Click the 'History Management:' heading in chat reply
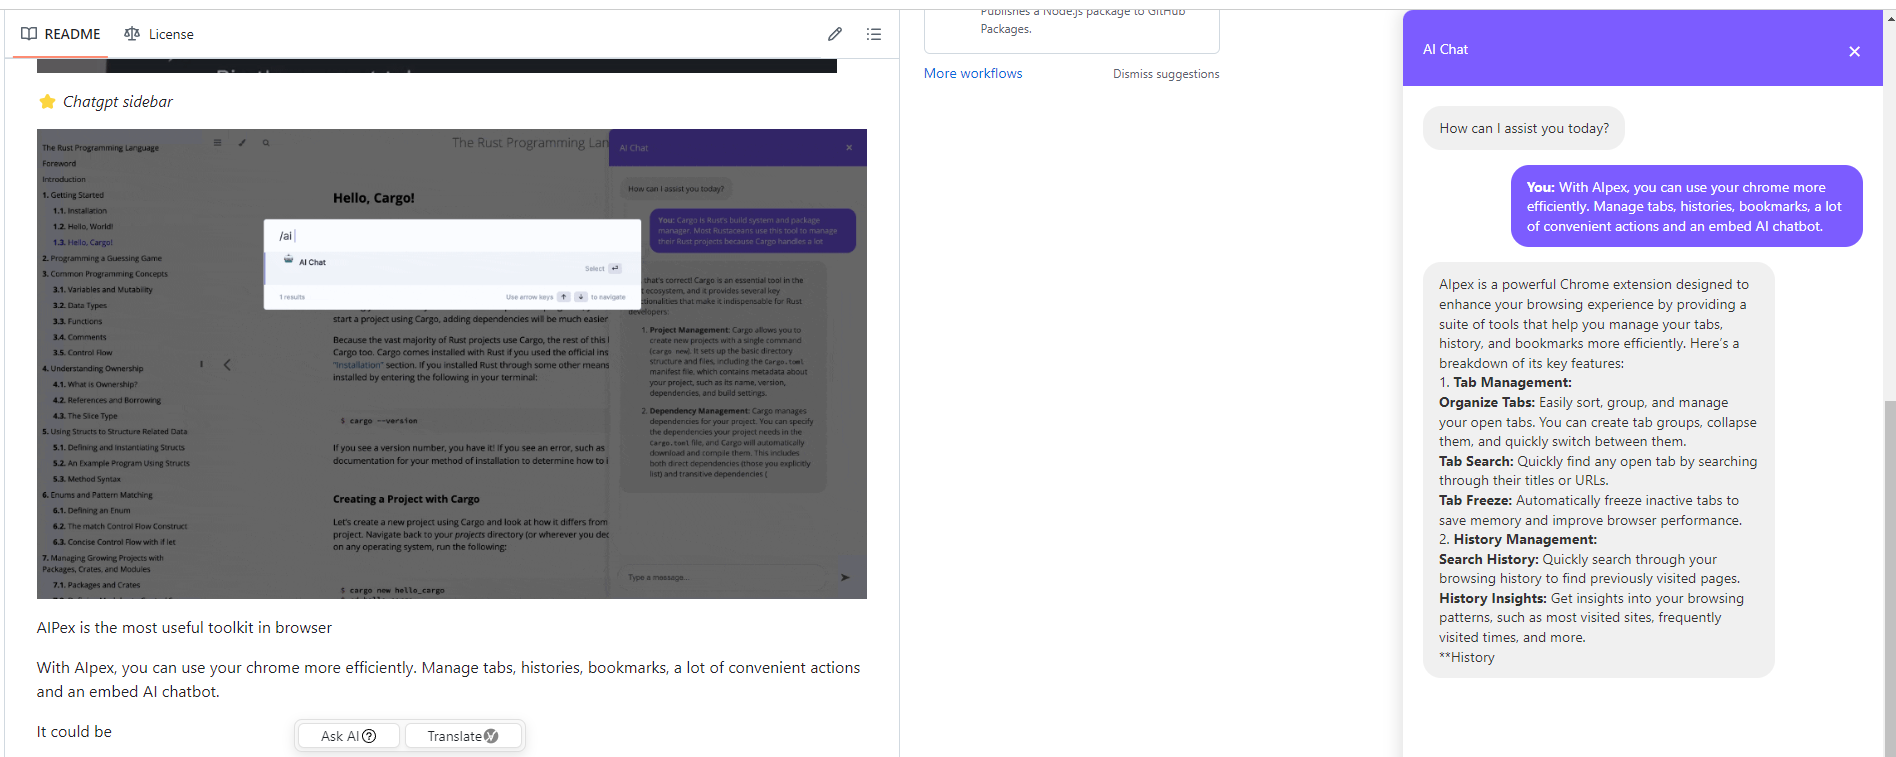The width and height of the screenshot is (1896, 757). tap(1525, 540)
